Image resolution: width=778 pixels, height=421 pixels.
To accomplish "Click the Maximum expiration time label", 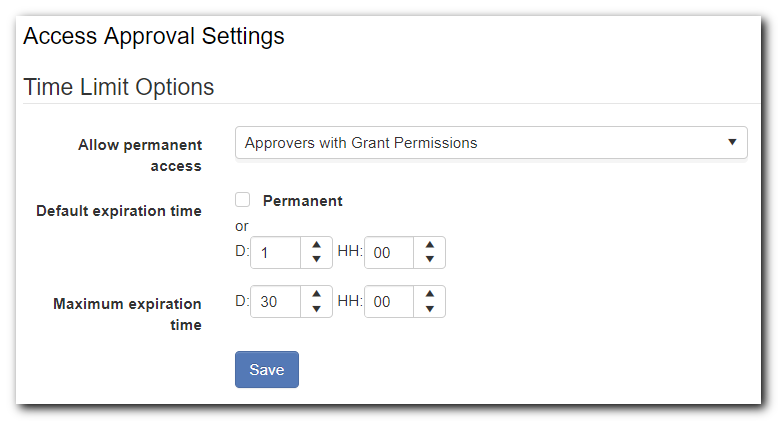I will 128,314.
